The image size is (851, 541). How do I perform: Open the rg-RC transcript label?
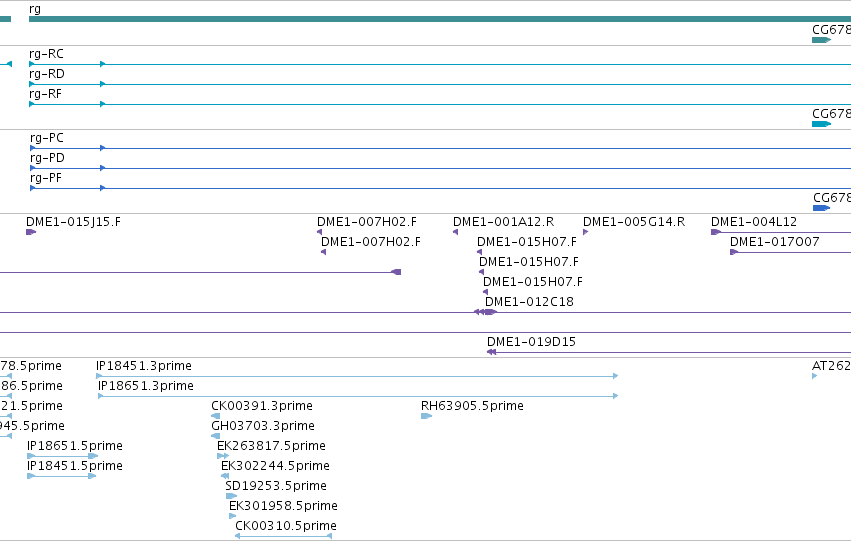(46, 54)
